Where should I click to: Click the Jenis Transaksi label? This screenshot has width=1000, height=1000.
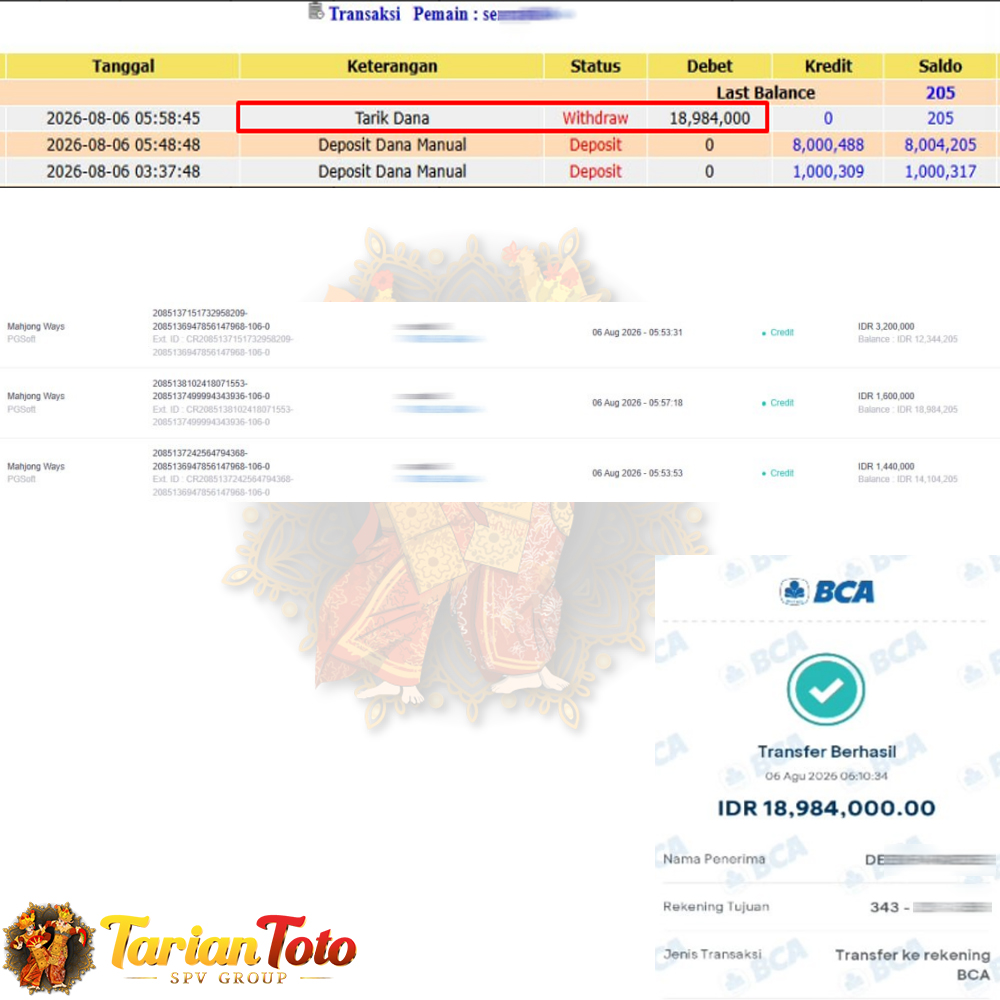(x=712, y=954)
